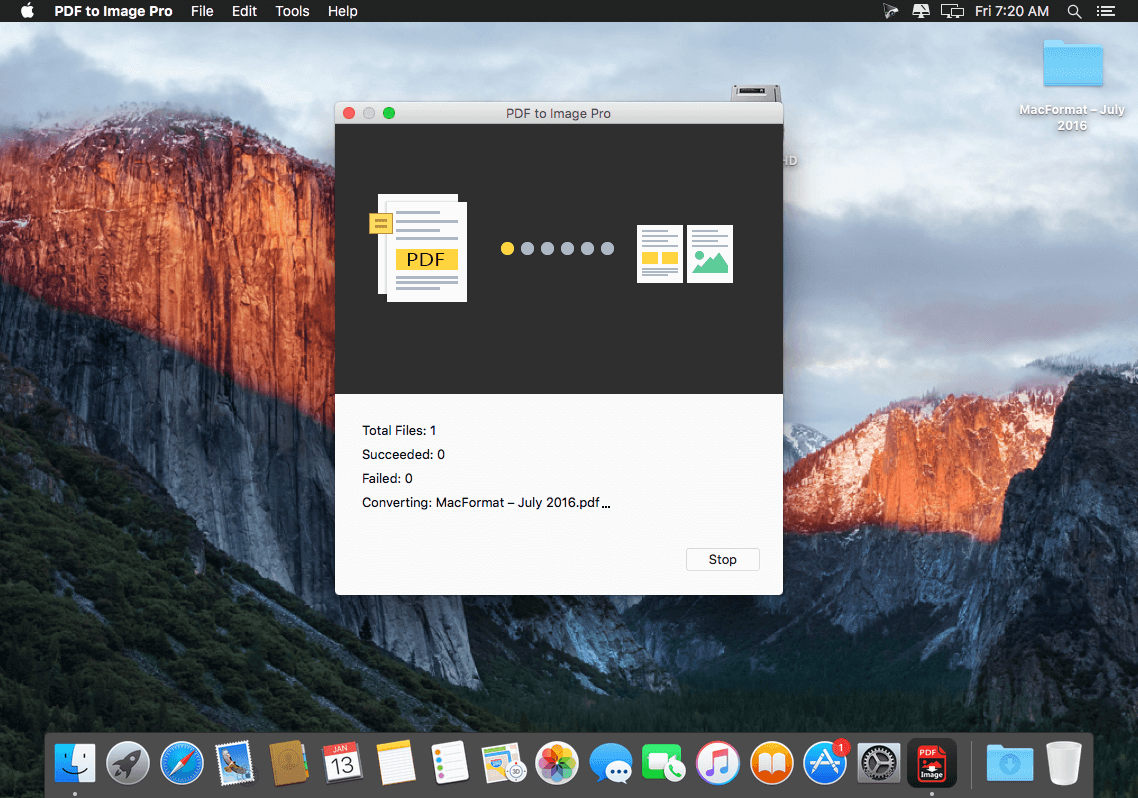
Task: Open Maps from the Dock
Action: (x=503, y=763)
